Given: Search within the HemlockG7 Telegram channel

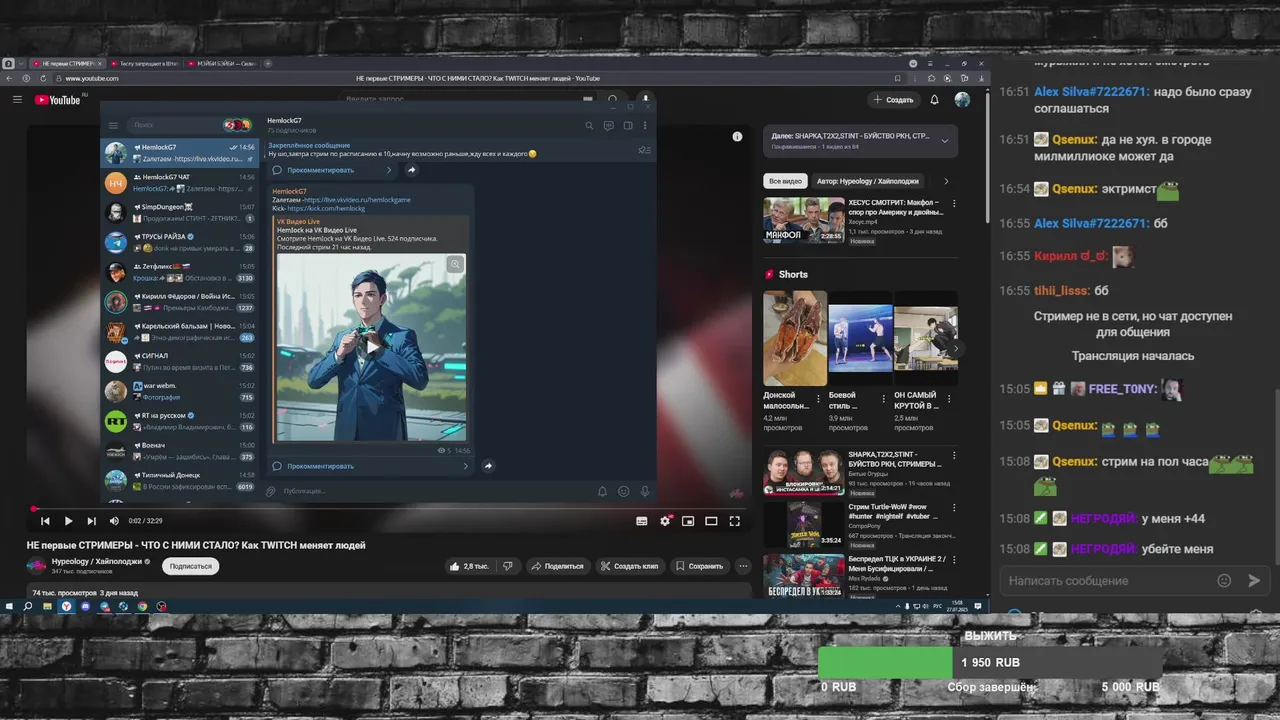Looking at the screenshot, I should pyautogui.click(x=589, y=126).
